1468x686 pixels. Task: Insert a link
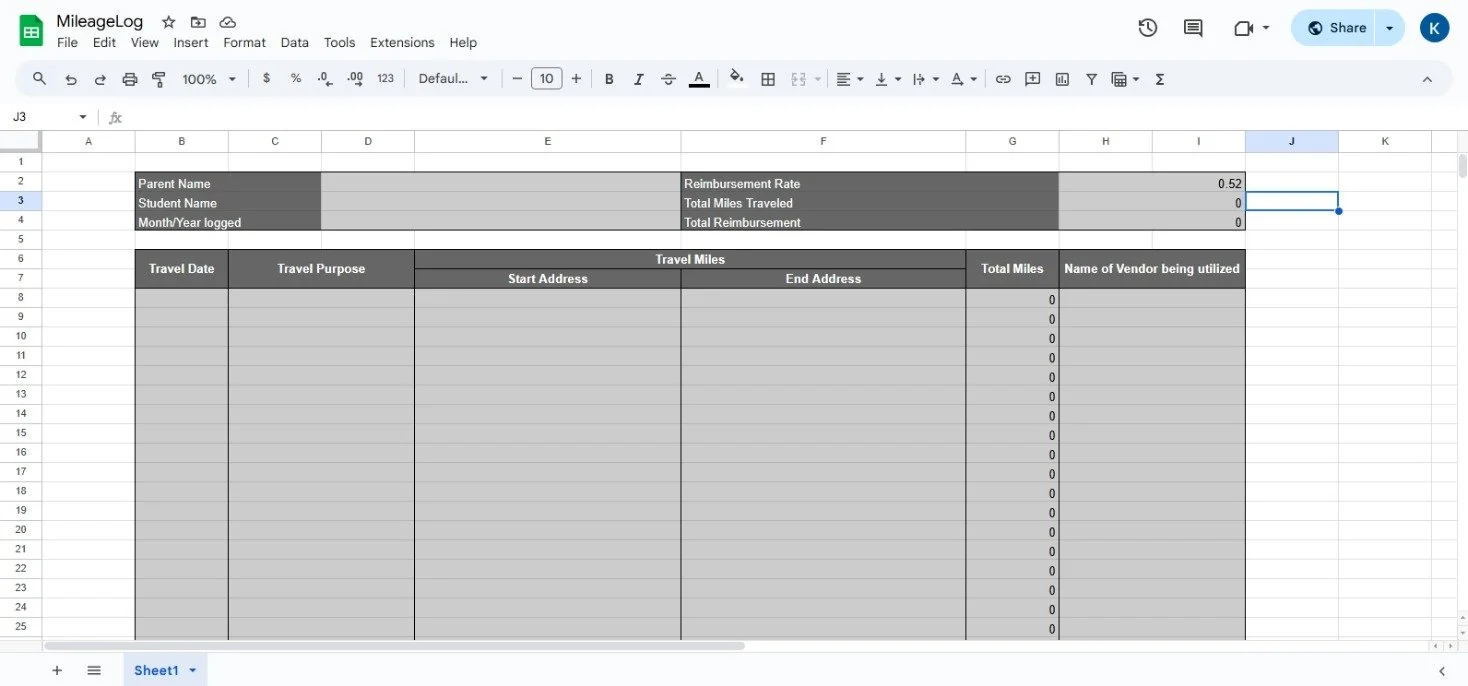point(1003,79)
